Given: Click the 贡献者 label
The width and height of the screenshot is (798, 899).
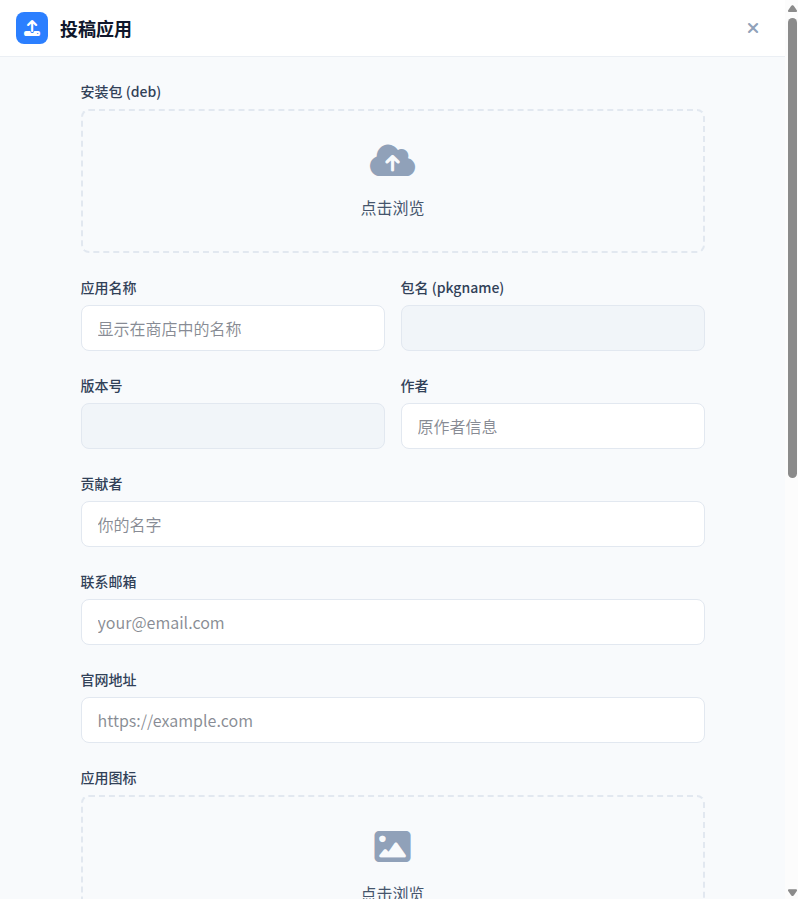Looking at the screenshot, I should click(x=101, y=484).
